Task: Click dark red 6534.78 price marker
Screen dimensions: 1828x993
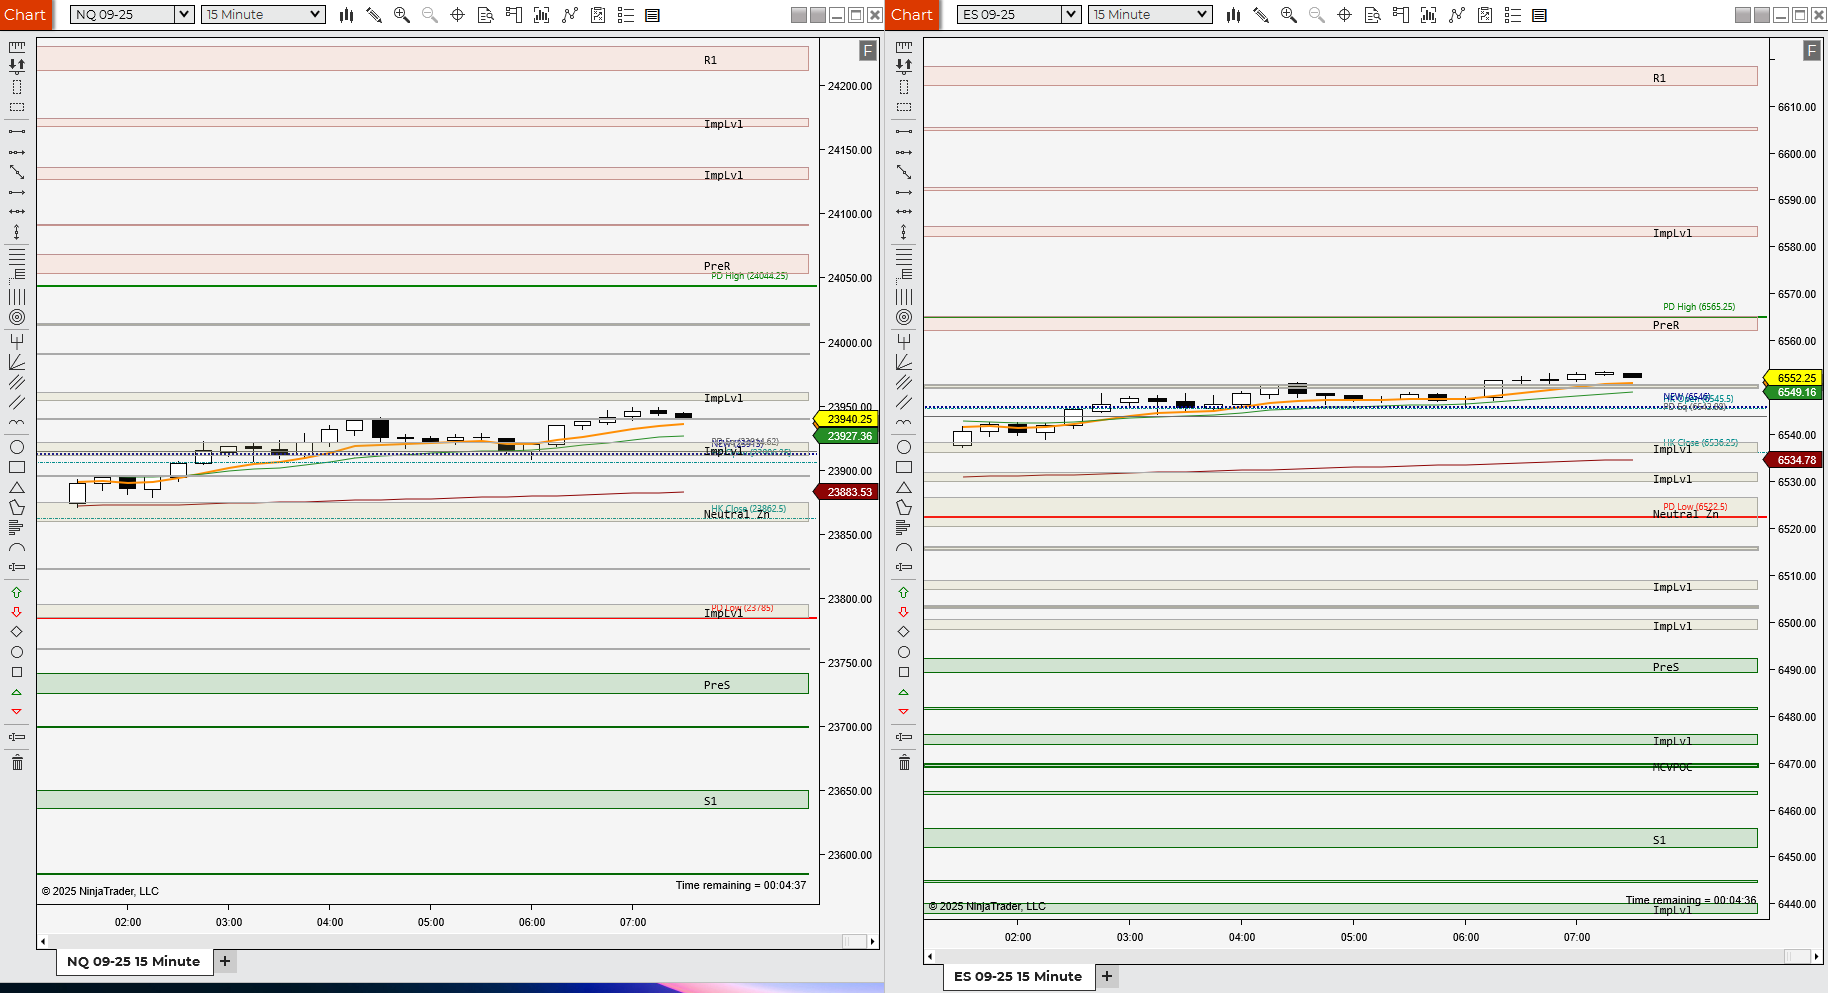Action: (1795, 460)
